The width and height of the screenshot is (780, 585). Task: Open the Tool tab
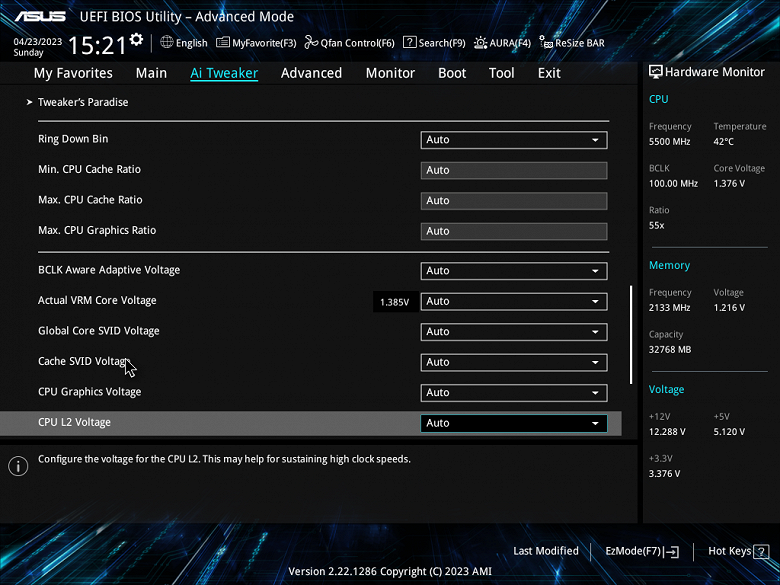click(501, 73)
